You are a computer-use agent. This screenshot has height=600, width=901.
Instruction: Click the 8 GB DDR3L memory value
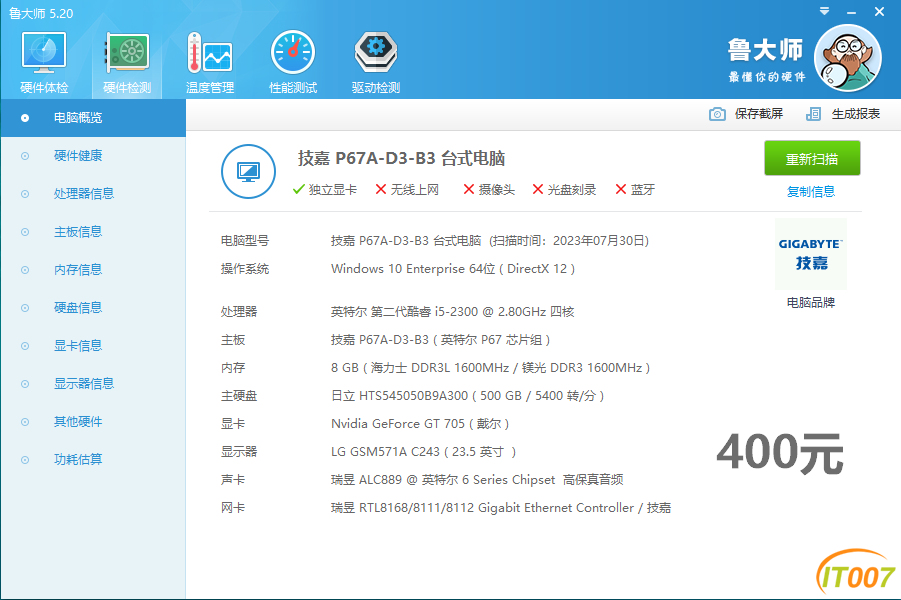490,368
